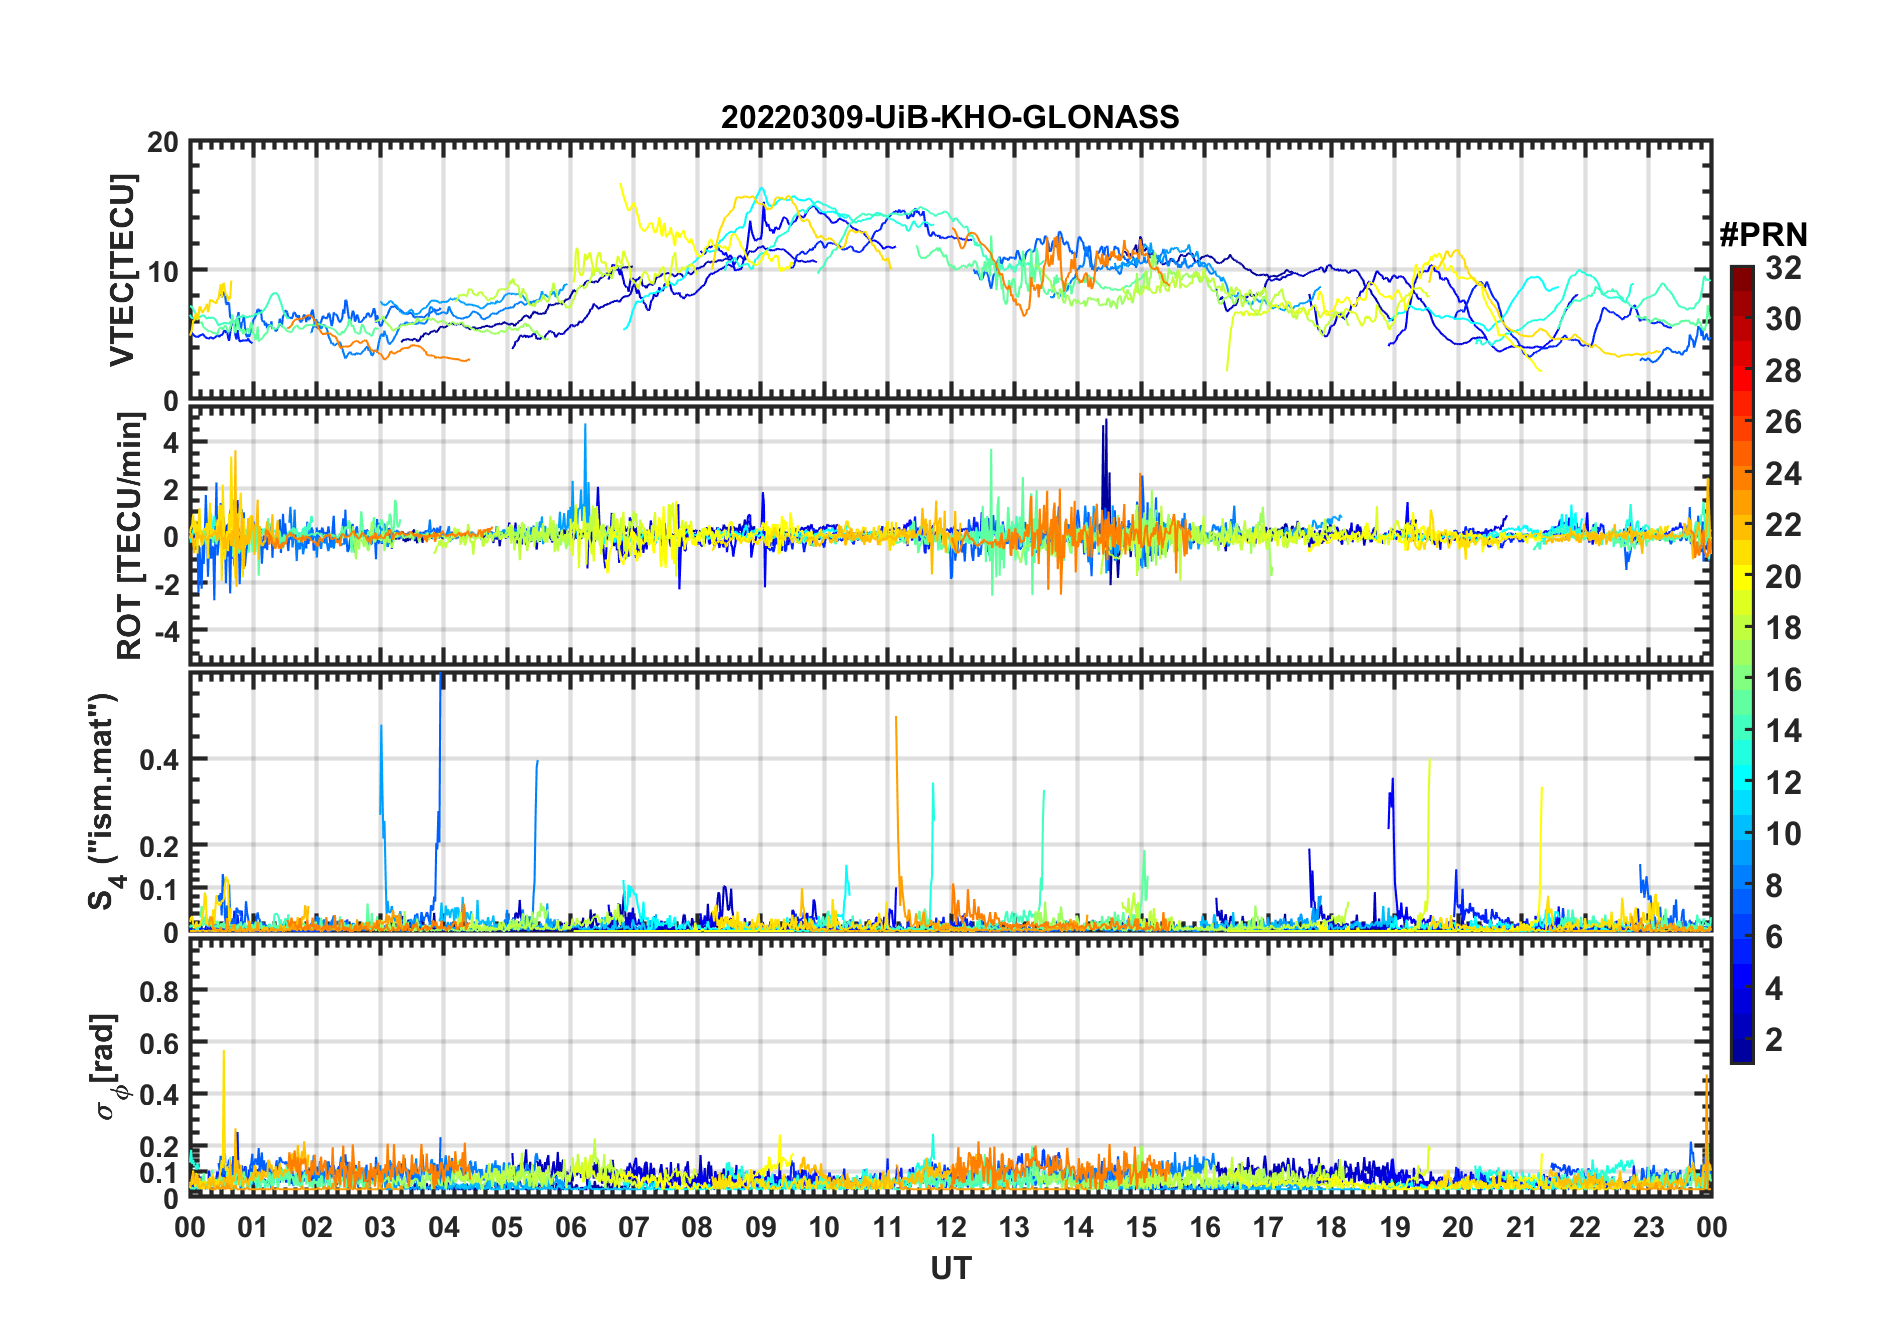
Task: Click UT axis hour label 09
Action: (761, 1227)
